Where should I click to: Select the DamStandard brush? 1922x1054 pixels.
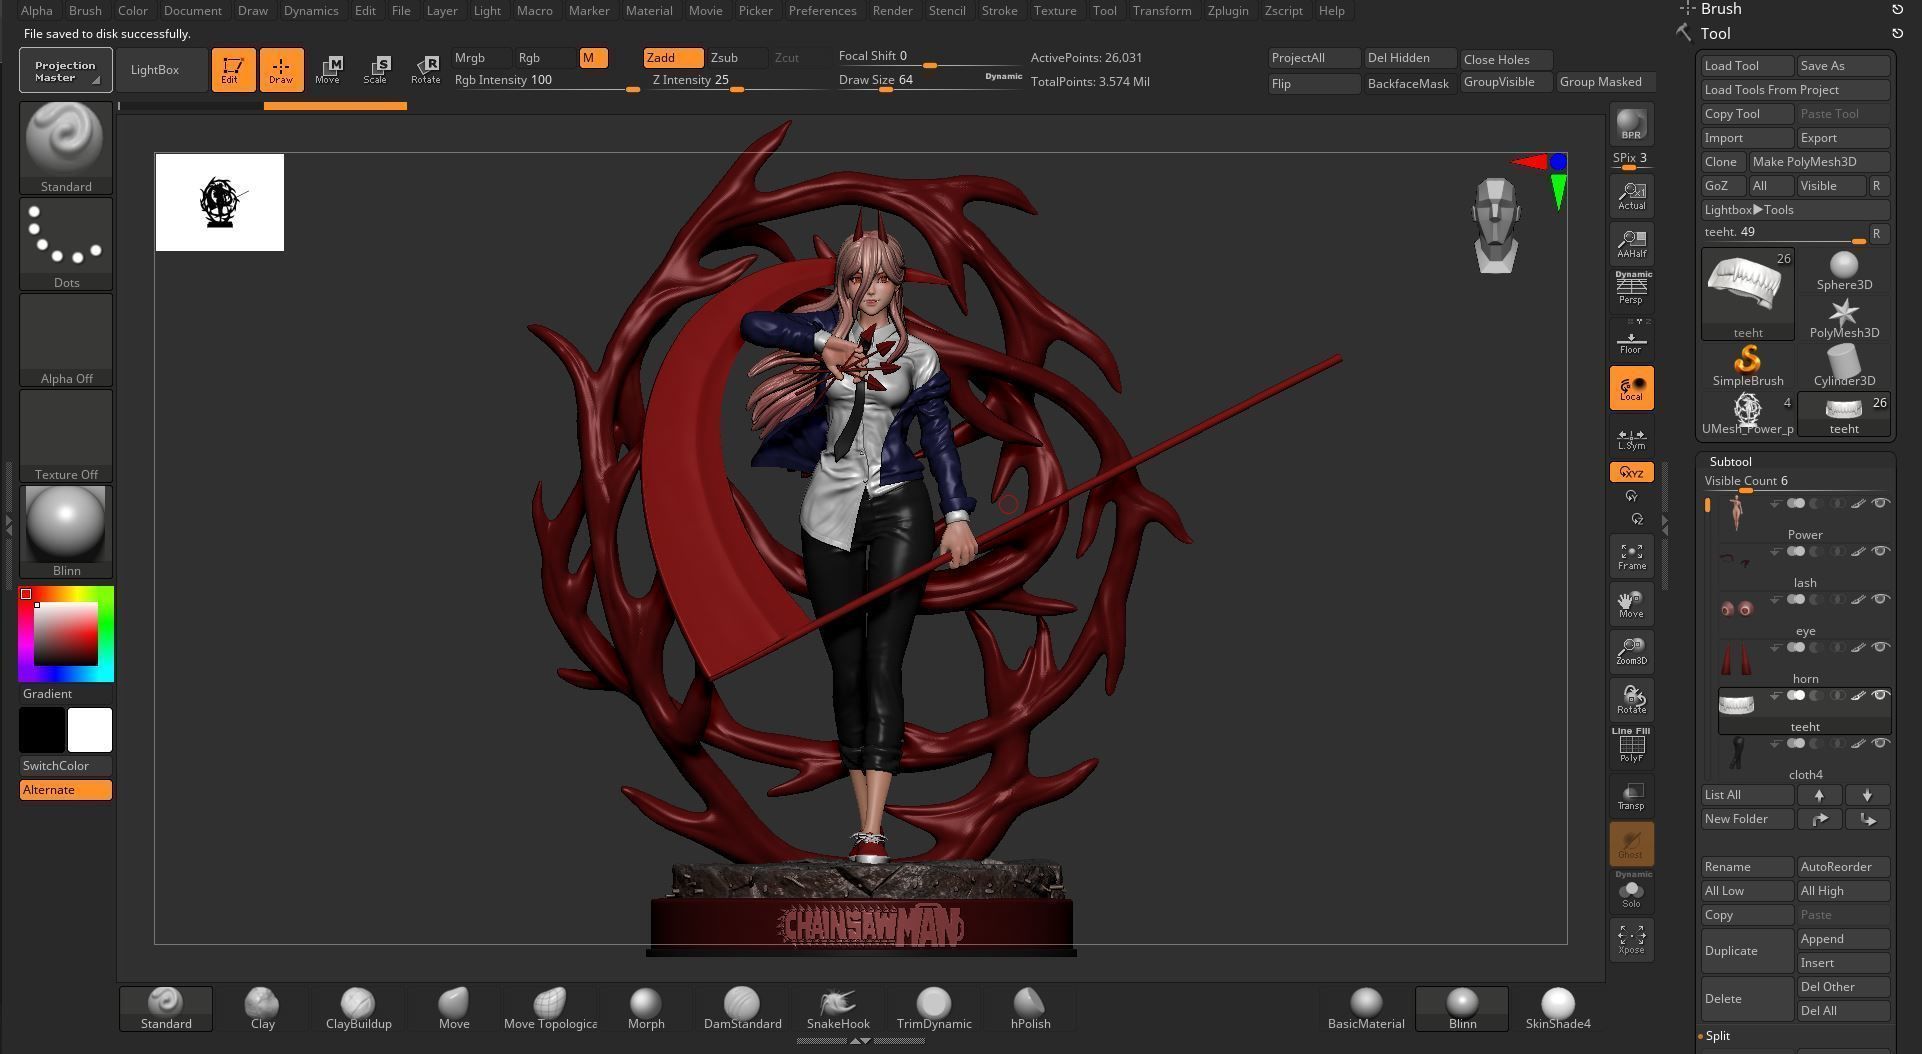(742, 1009)
